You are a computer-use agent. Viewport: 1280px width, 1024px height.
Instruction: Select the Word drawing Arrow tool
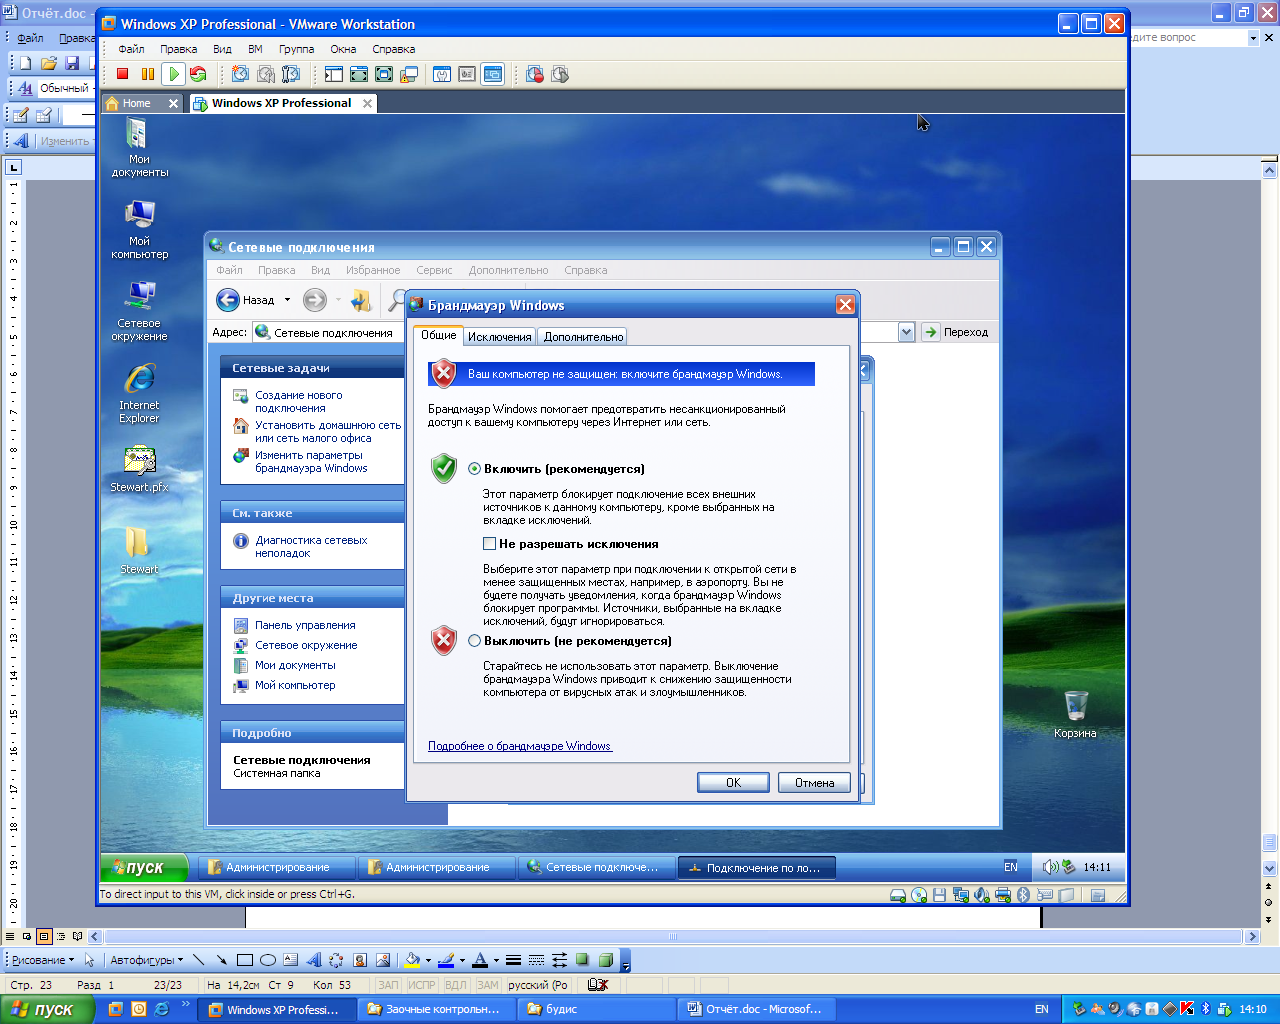point(221,960)
